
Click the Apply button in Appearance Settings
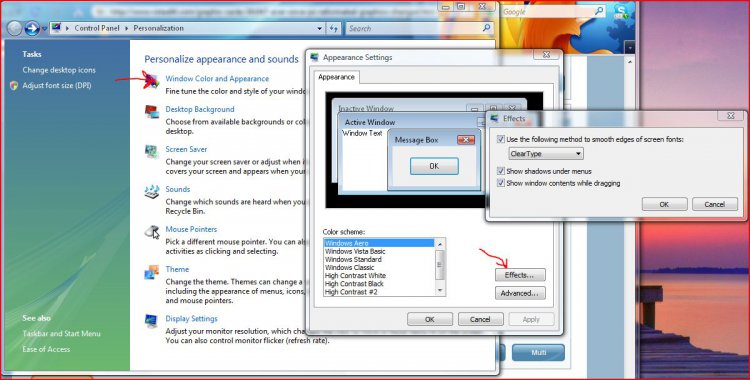[531, 319]
